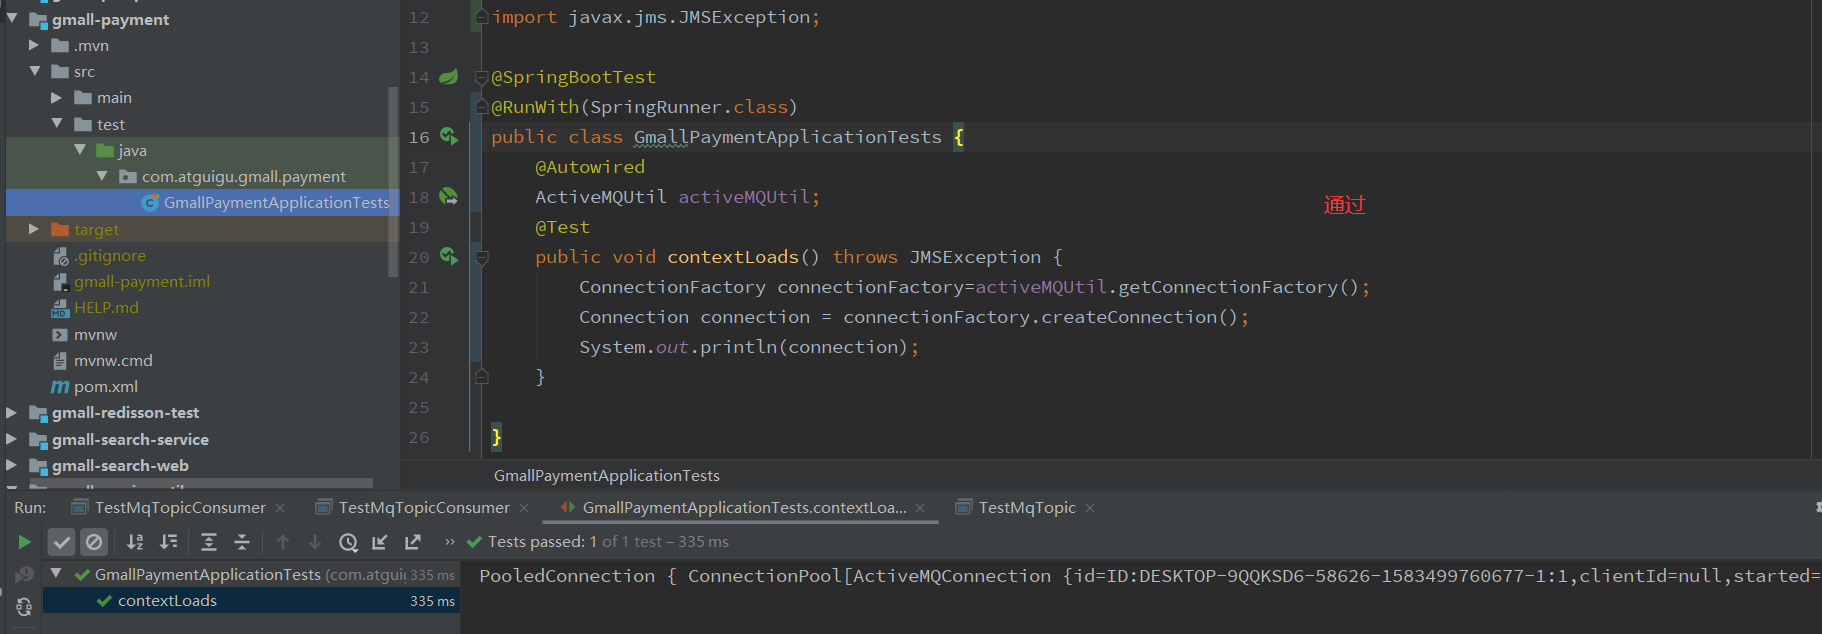This screenshot has width=1822, height=634.
Task: Rerun tests with the green play icon
Action: pos(24,542)
